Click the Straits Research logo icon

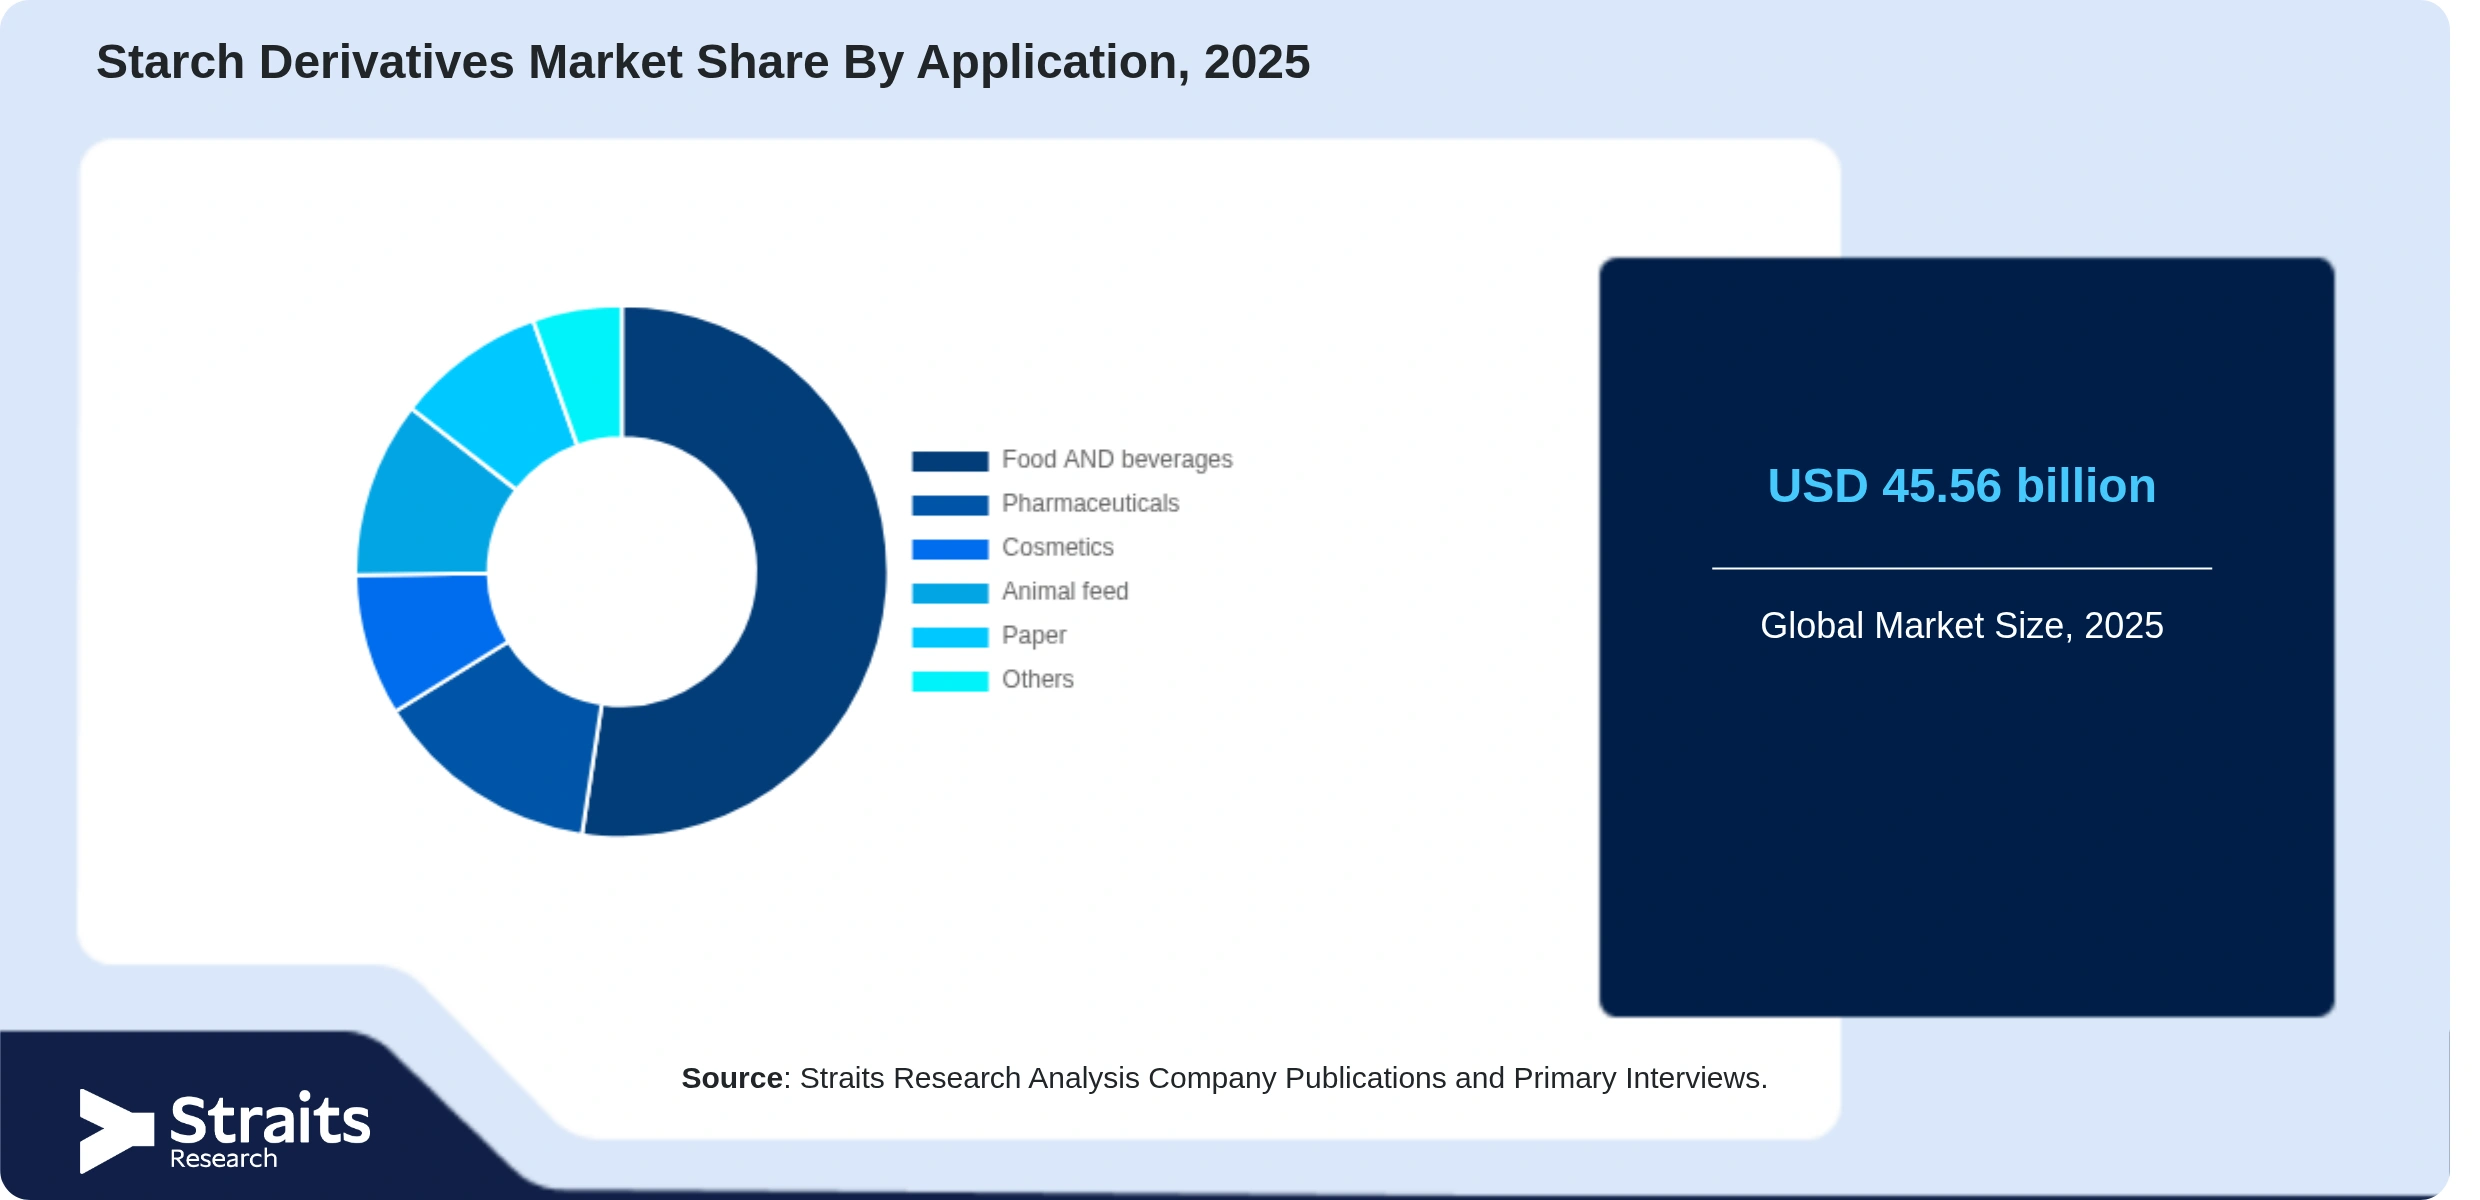coord(116,1131)
